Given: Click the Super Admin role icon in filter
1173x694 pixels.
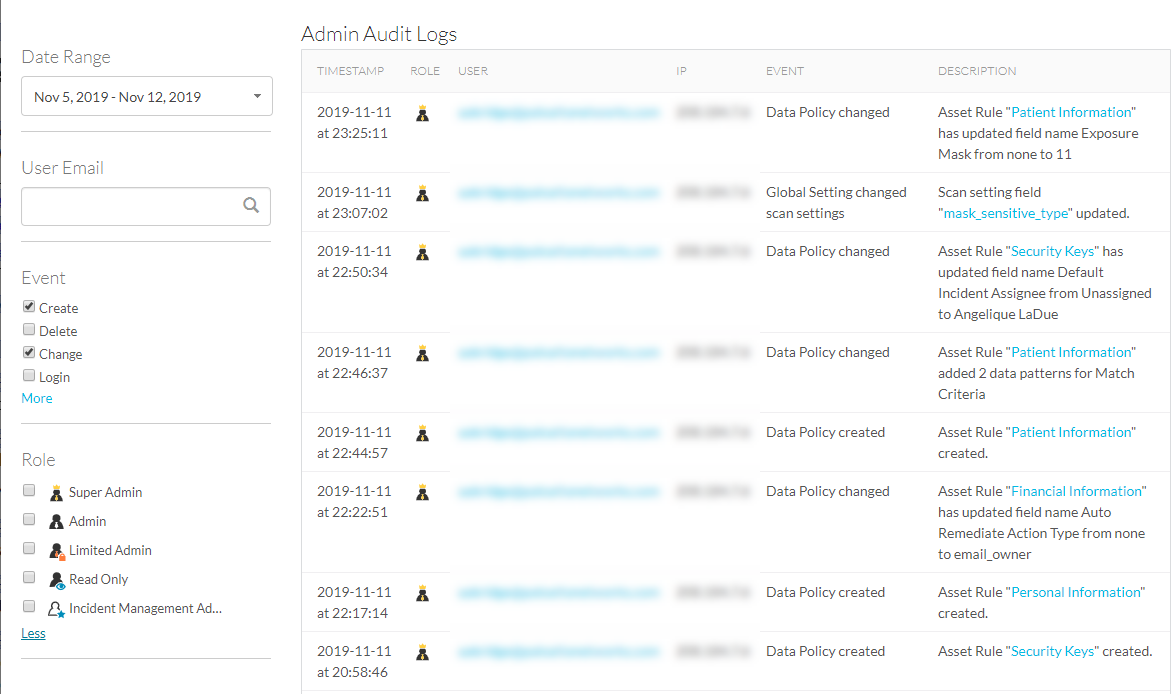Looking at the screenshot, I should (56, 492).
